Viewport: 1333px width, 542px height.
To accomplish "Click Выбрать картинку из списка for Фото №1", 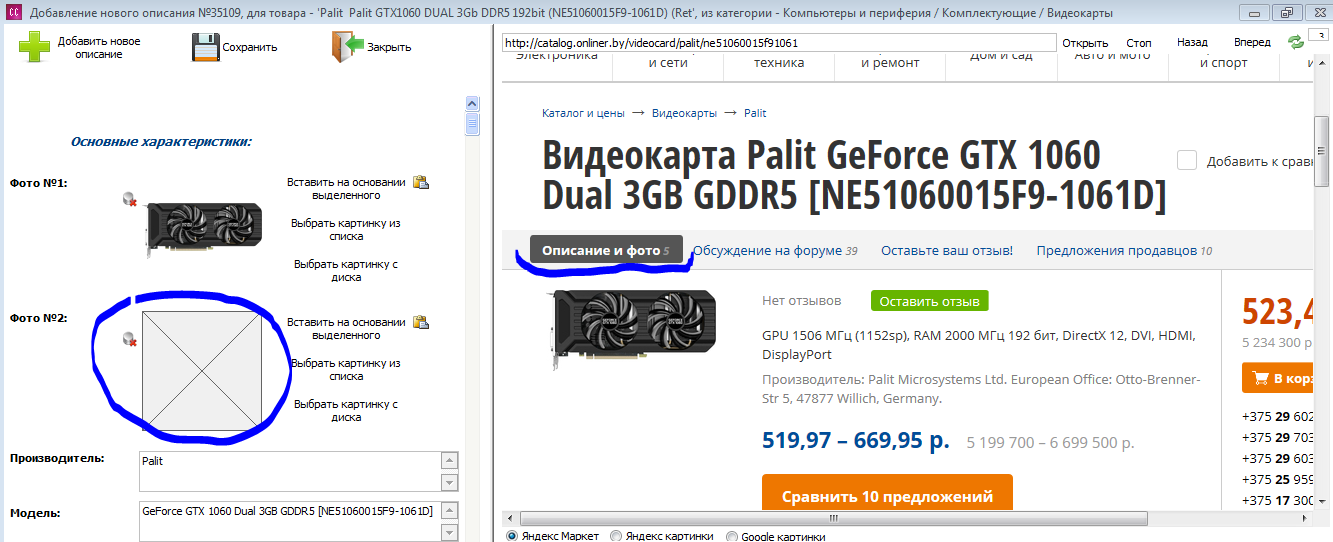I will point(346,230).
